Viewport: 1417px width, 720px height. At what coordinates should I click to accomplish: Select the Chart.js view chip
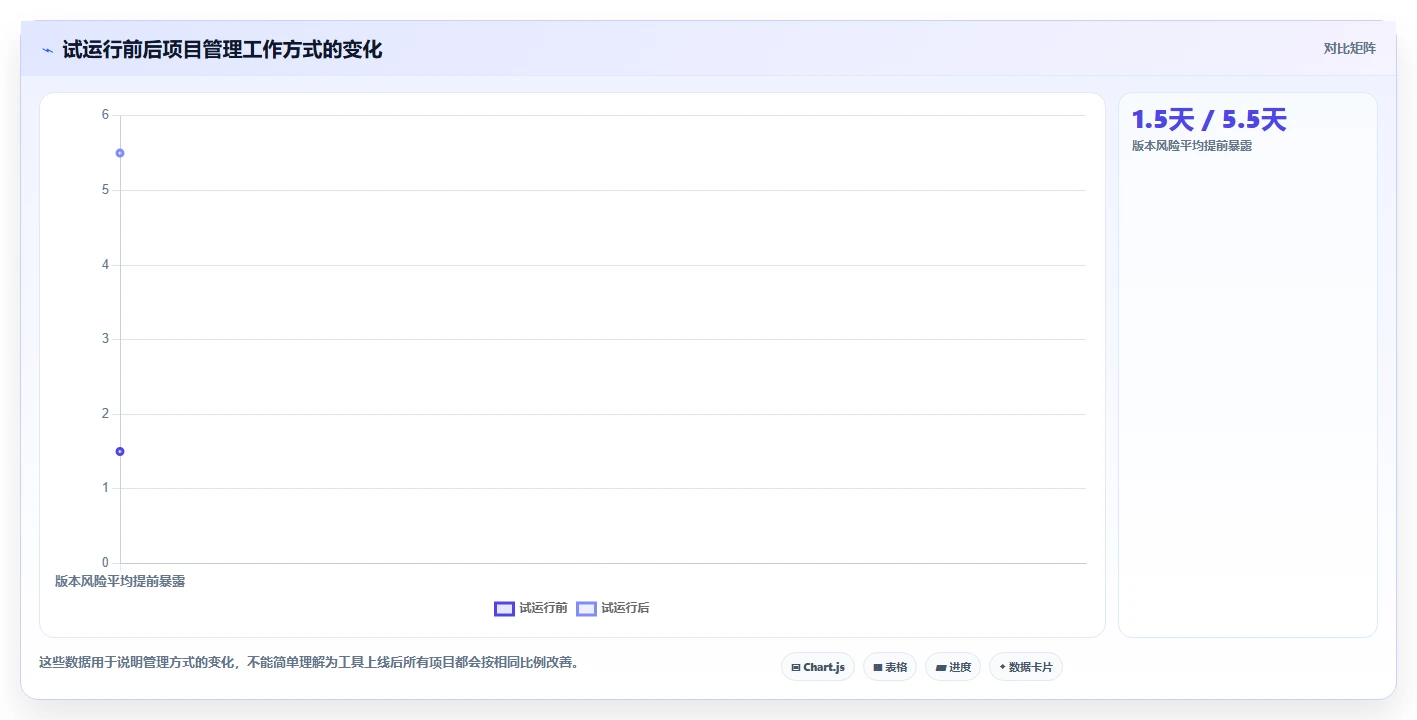click(818, 667)
